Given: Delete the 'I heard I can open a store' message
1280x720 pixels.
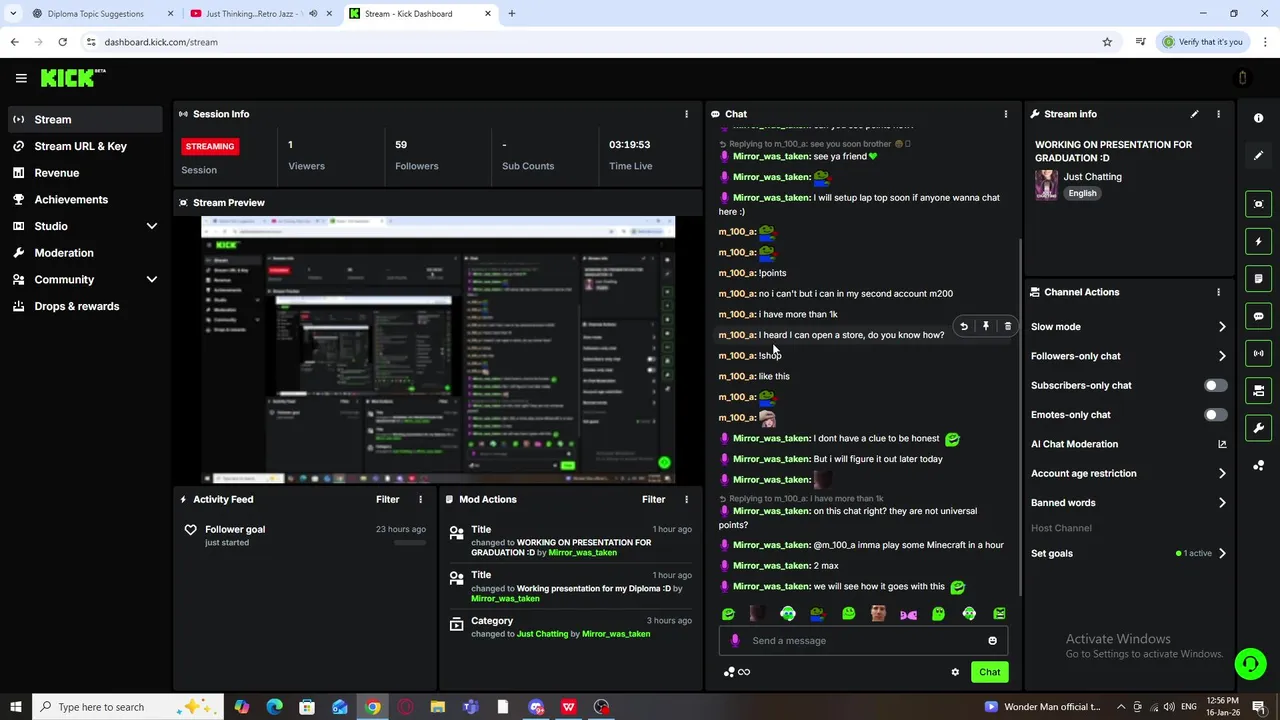Looking at the screenshot, I should [x=1007, y=326].
